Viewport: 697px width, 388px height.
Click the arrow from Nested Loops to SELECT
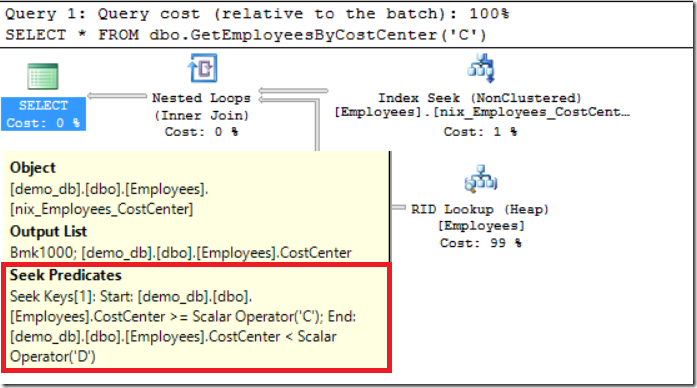[117, 96]
